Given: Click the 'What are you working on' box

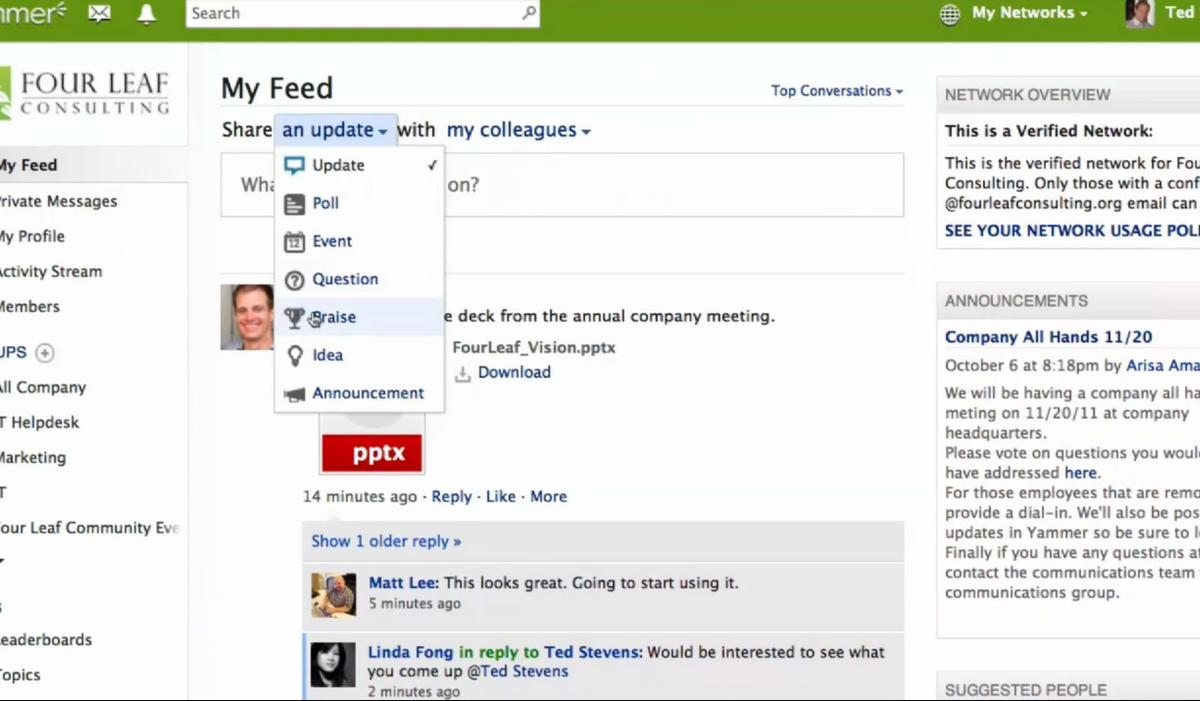Looking at the screenshot, I should coord(562,185).
